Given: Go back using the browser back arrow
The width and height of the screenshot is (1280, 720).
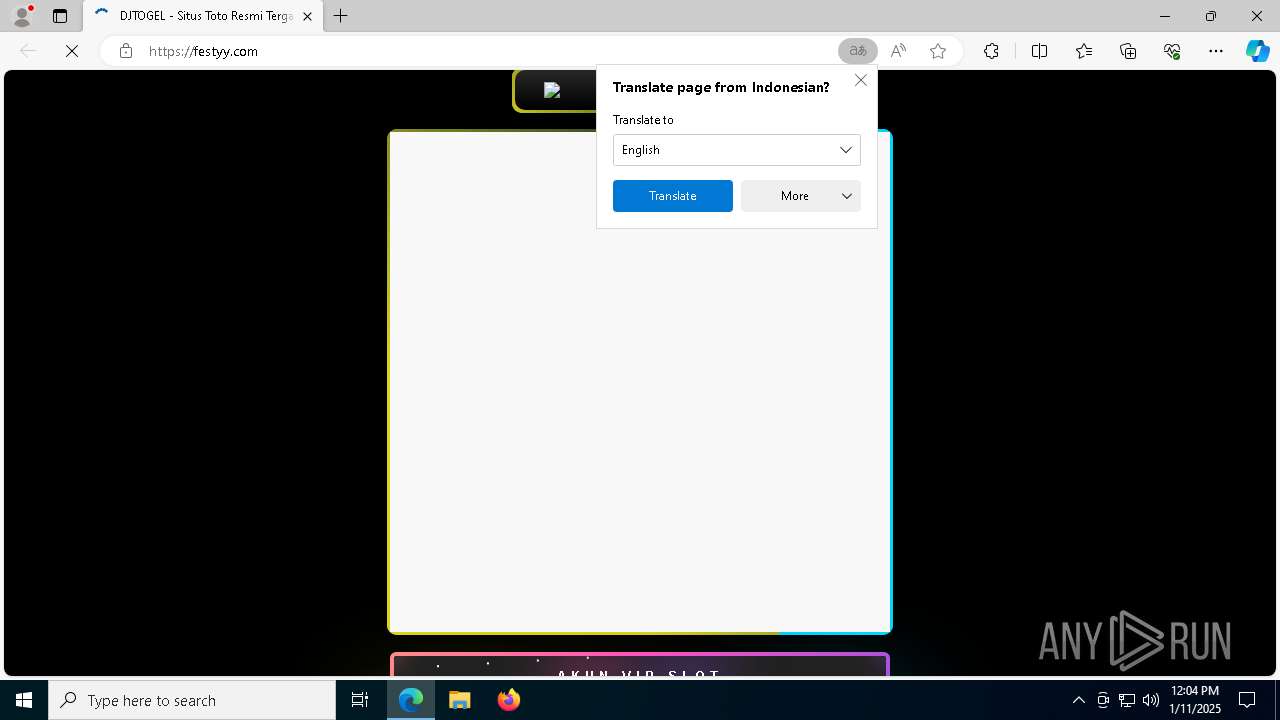Looking at the screenshot, I should coord(28,51).
